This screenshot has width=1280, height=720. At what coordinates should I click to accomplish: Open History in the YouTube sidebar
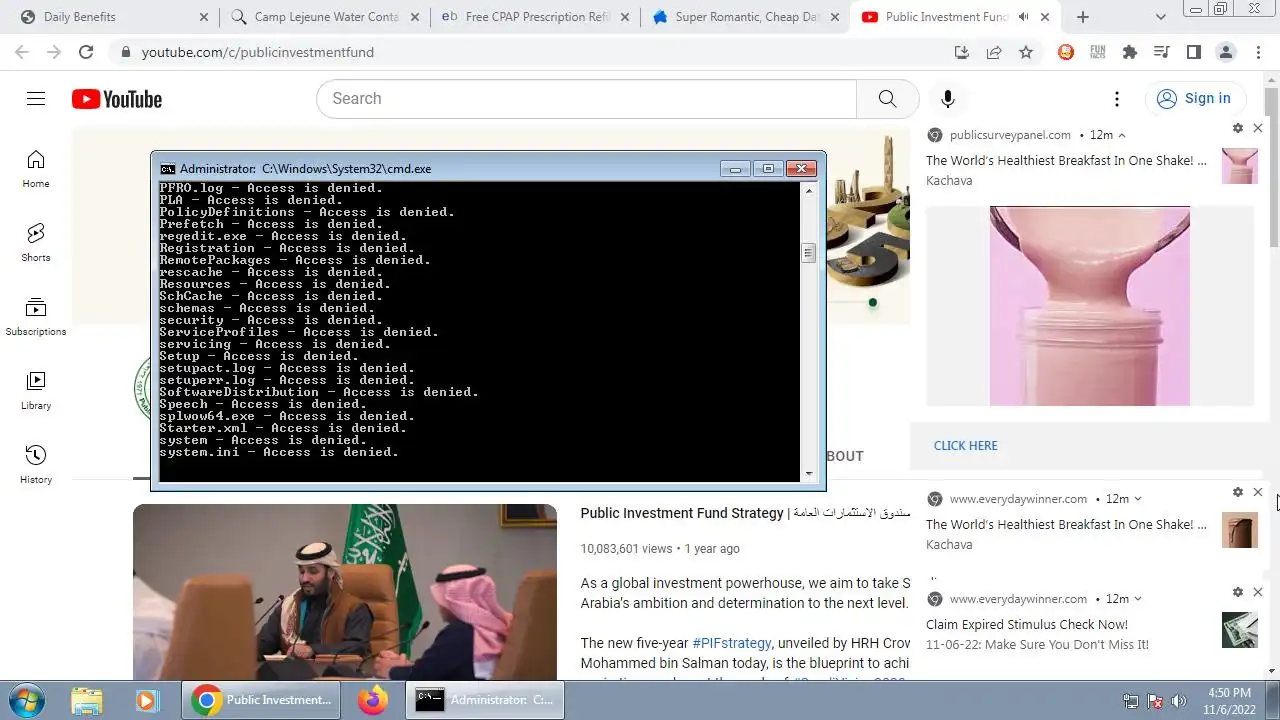click(36, 464)
